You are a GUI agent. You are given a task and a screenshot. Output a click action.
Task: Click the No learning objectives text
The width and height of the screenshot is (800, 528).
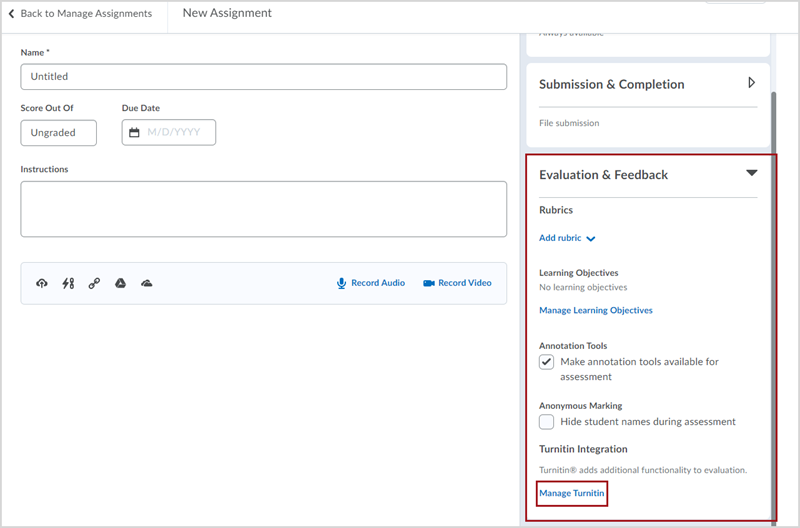pos(583,287)
